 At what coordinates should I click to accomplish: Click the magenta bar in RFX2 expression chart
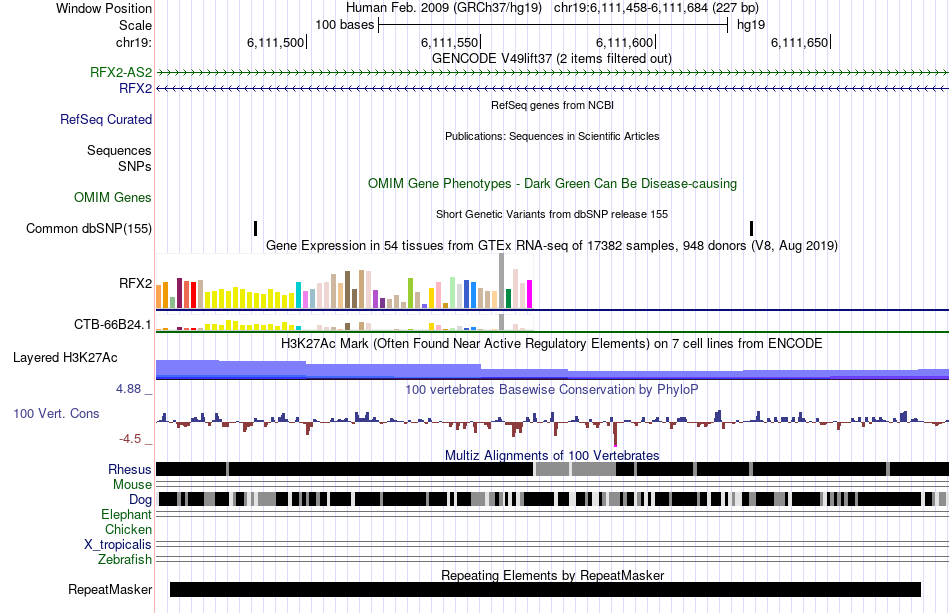click(530, 294)
